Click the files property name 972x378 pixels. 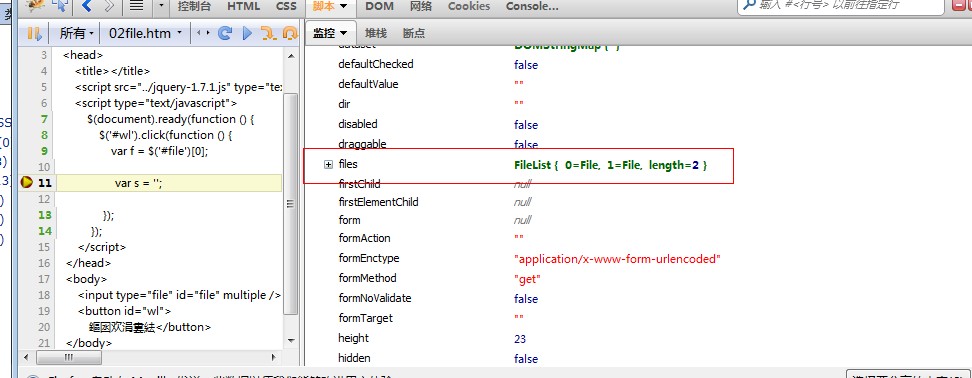tap(348, 164)
